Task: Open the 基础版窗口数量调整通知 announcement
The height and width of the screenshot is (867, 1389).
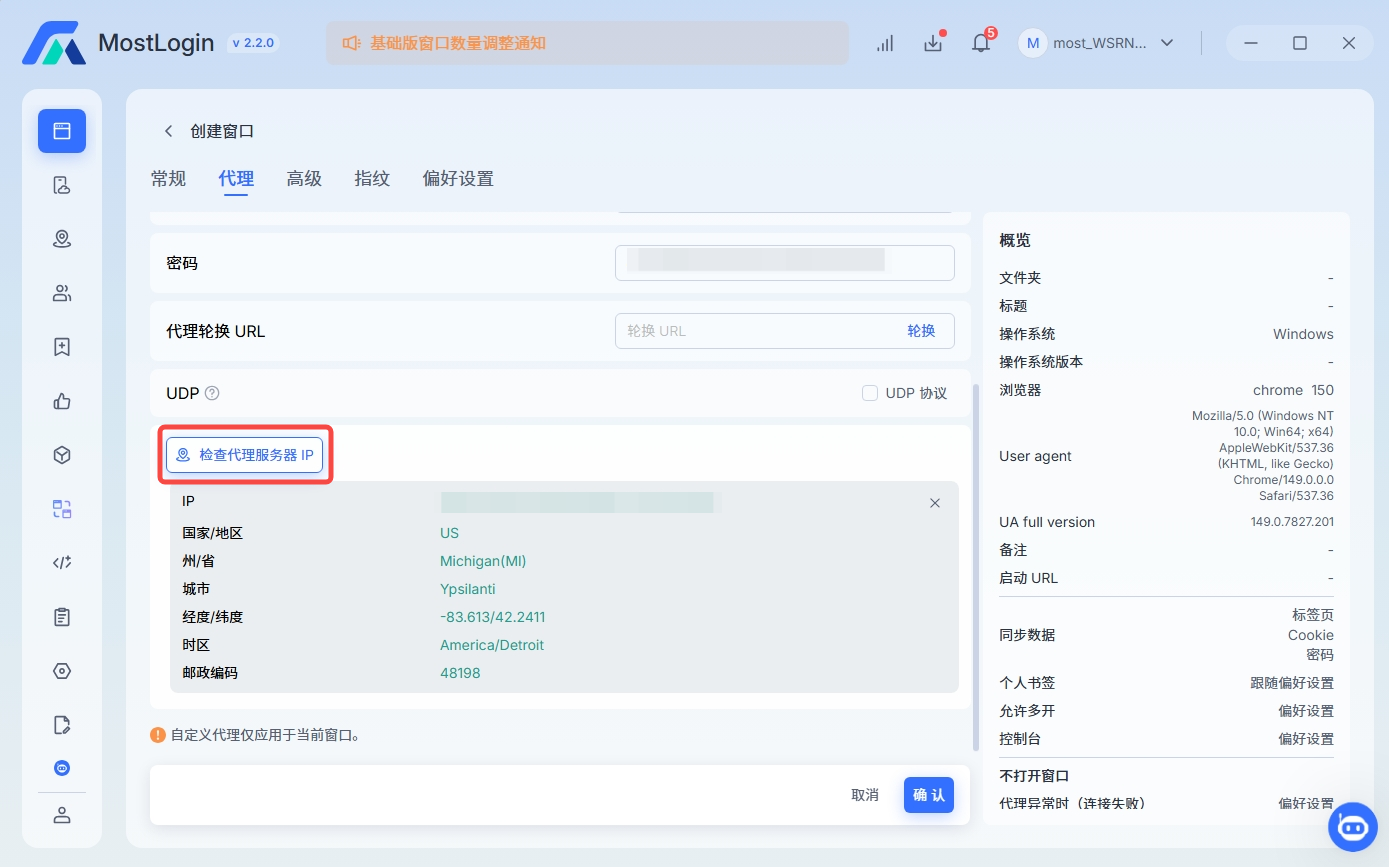Action: 458,43
